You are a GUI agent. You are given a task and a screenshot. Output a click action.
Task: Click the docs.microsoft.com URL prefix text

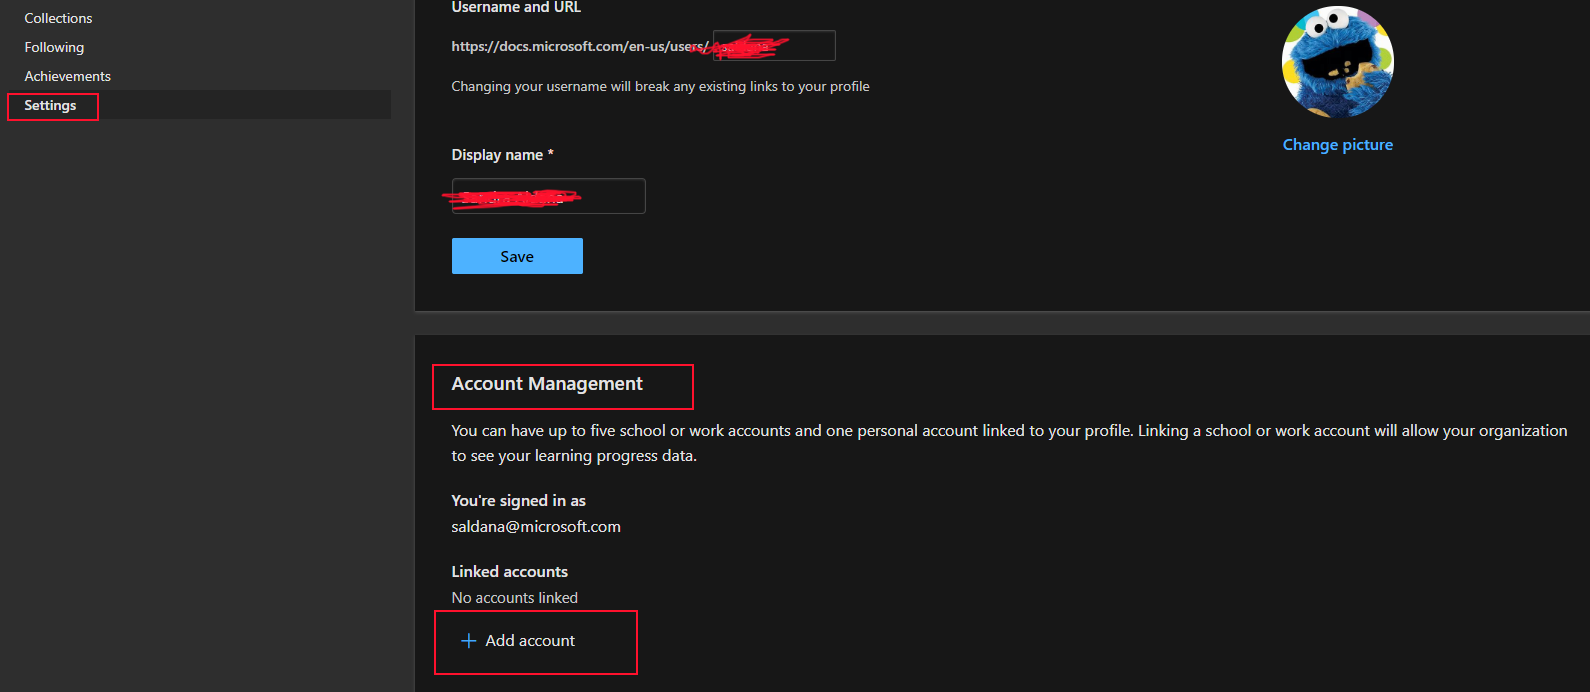coord(580,46)
